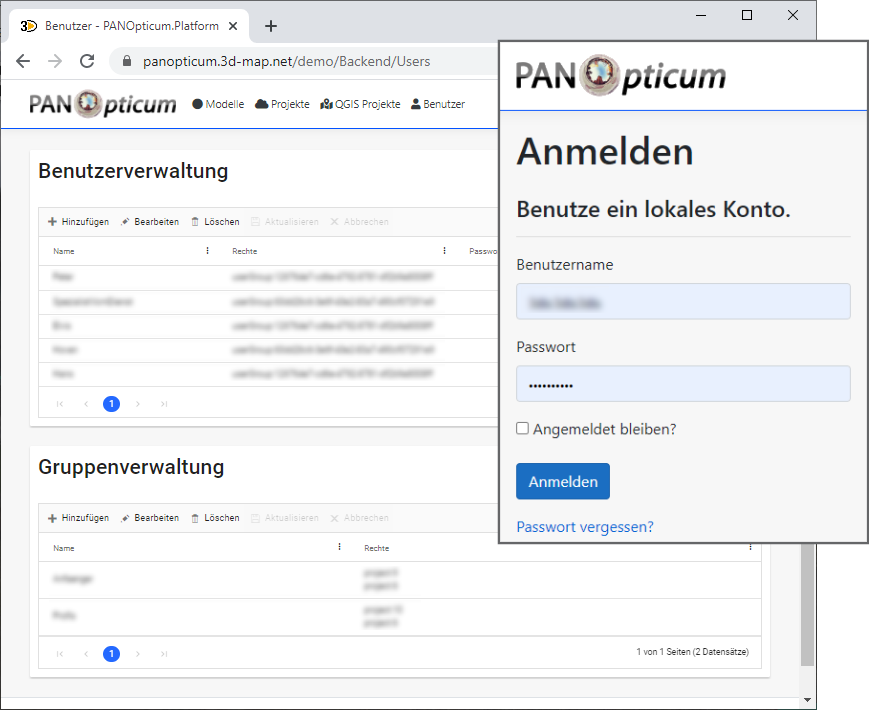Open the Modelle menu item
The image size is (869, 710).
pyautogui.click(x=218, y=104)
